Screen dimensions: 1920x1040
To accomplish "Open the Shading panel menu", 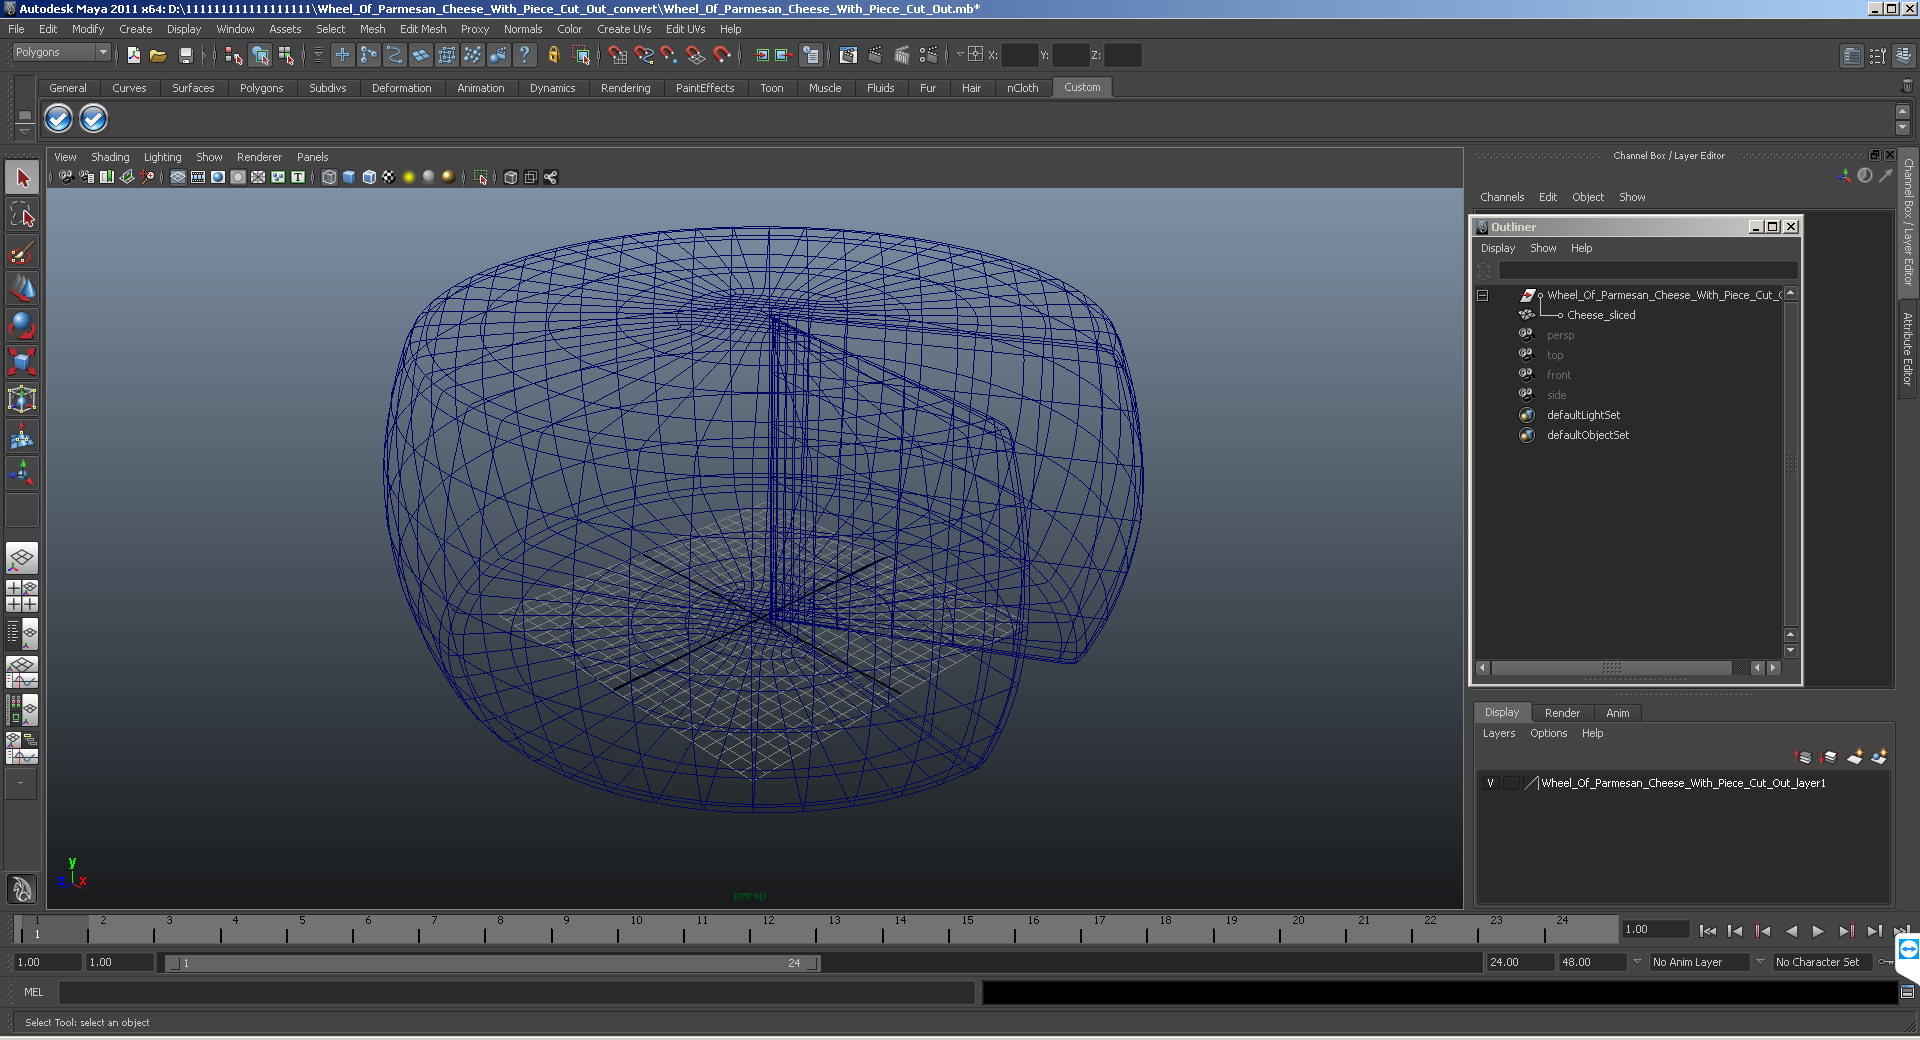I will click(x=110, y=157).
